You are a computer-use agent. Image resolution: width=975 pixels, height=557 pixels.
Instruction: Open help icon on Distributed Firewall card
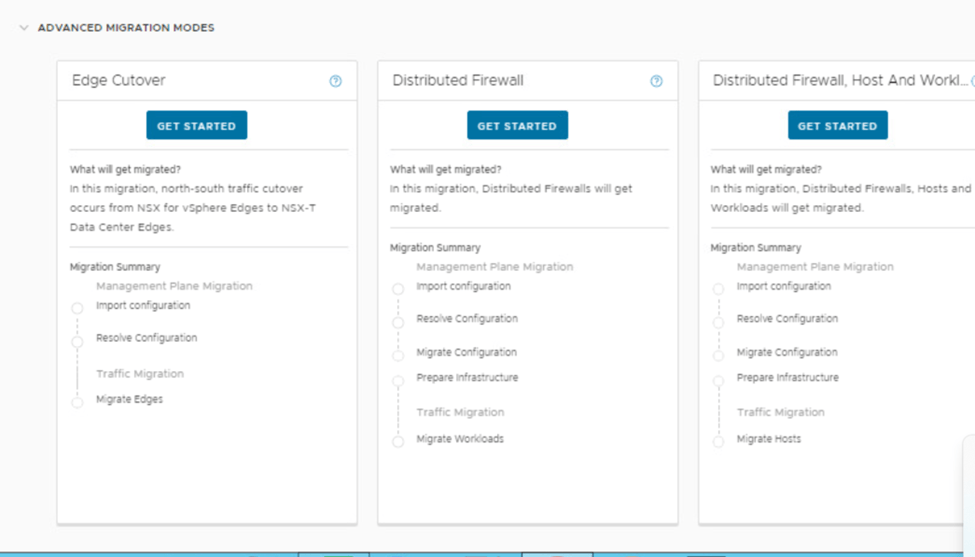[656, 81]
